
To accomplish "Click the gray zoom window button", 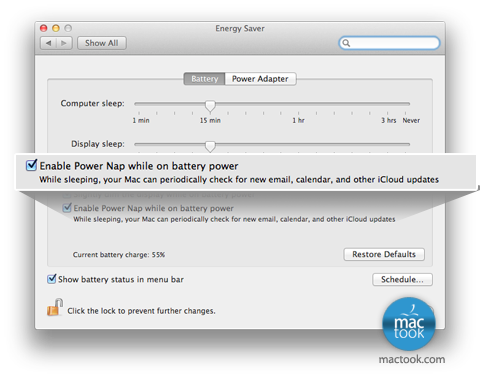I will [68, 28].
